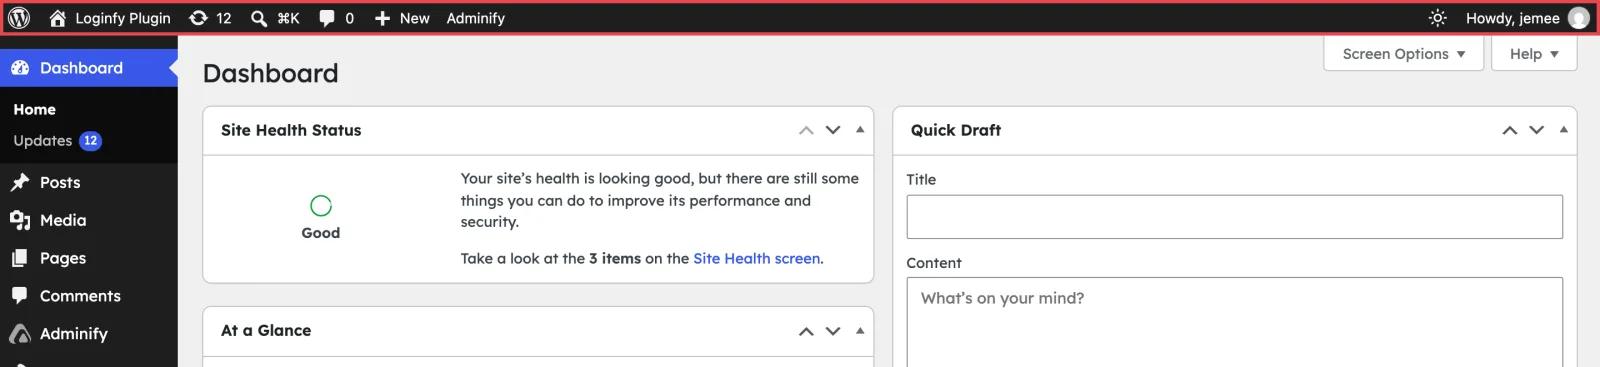Click the ⌘K search shortcut label
This screenshot has width=1600, height=367.
[288, 18]
